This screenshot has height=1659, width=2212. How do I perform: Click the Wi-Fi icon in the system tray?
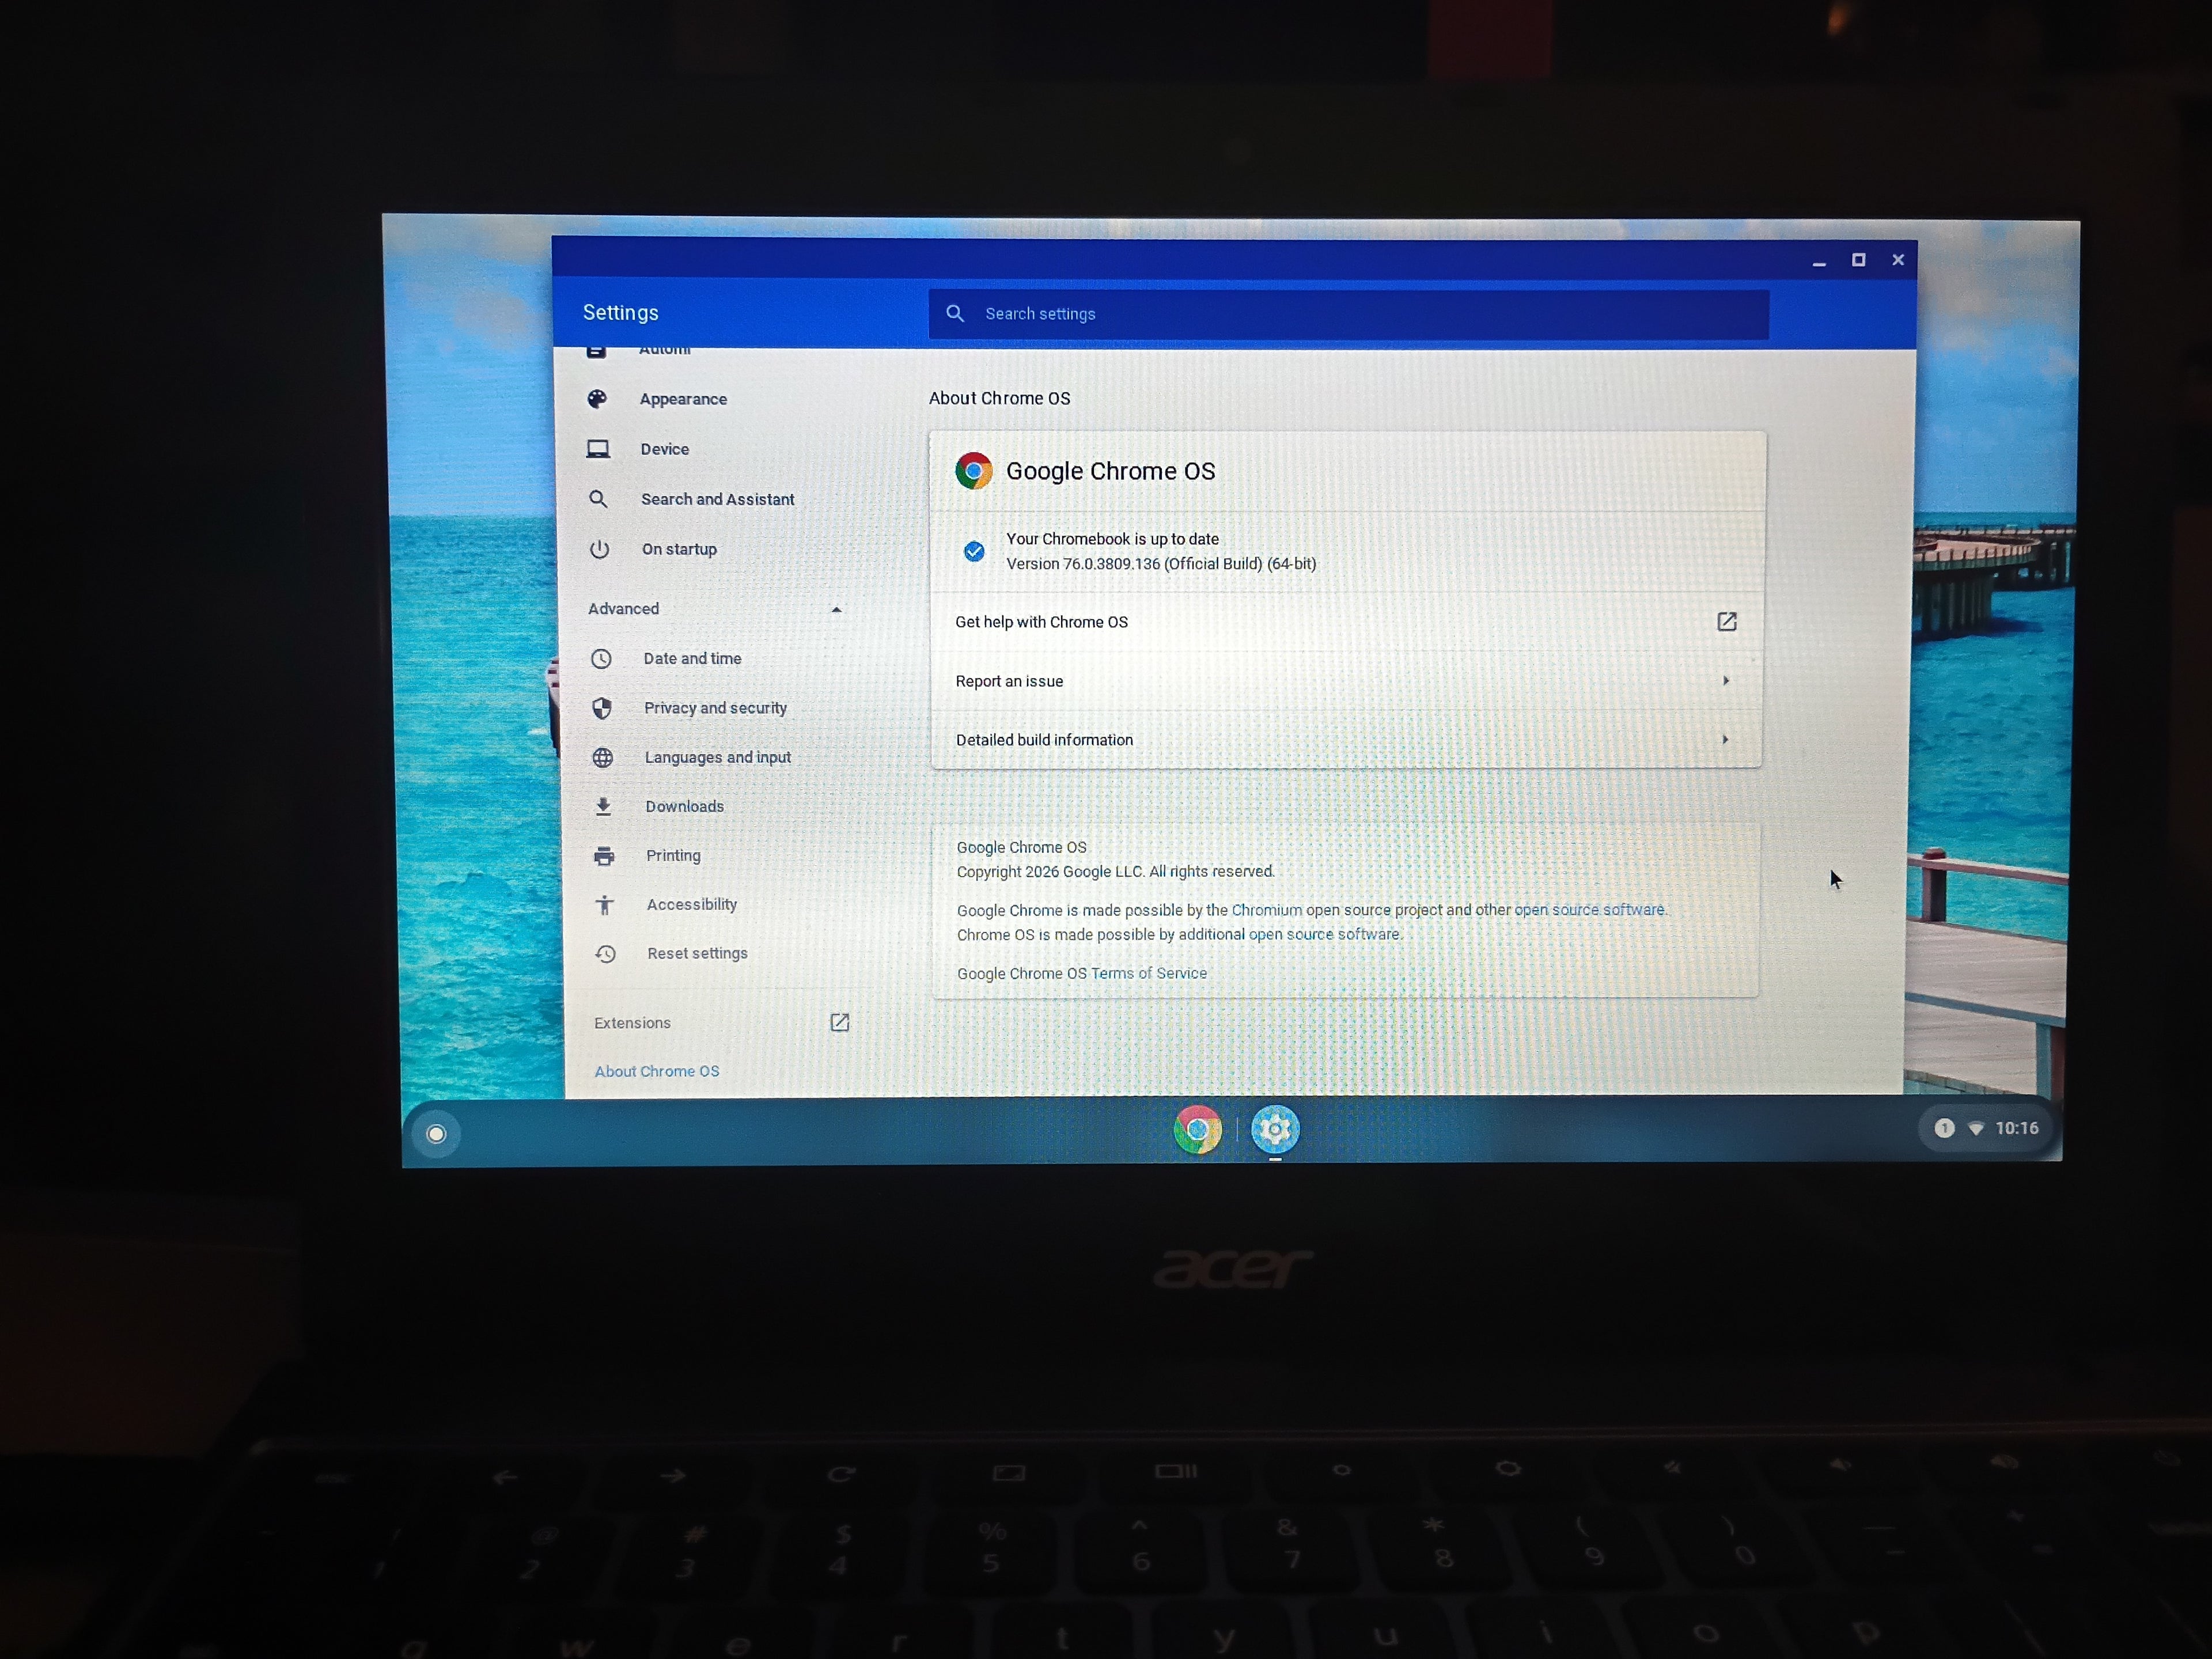coord(1976,1128)
